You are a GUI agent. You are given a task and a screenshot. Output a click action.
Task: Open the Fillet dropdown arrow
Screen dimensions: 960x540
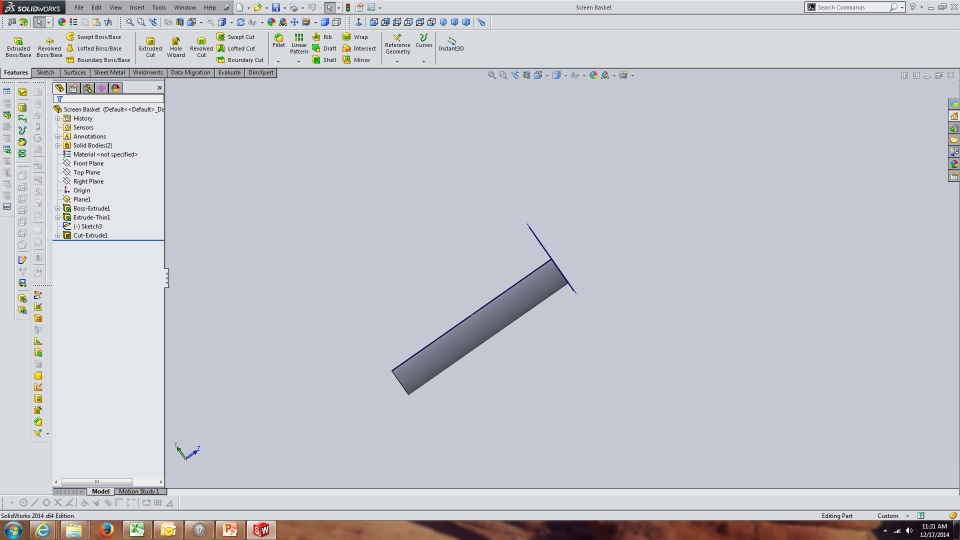point(279,61)
